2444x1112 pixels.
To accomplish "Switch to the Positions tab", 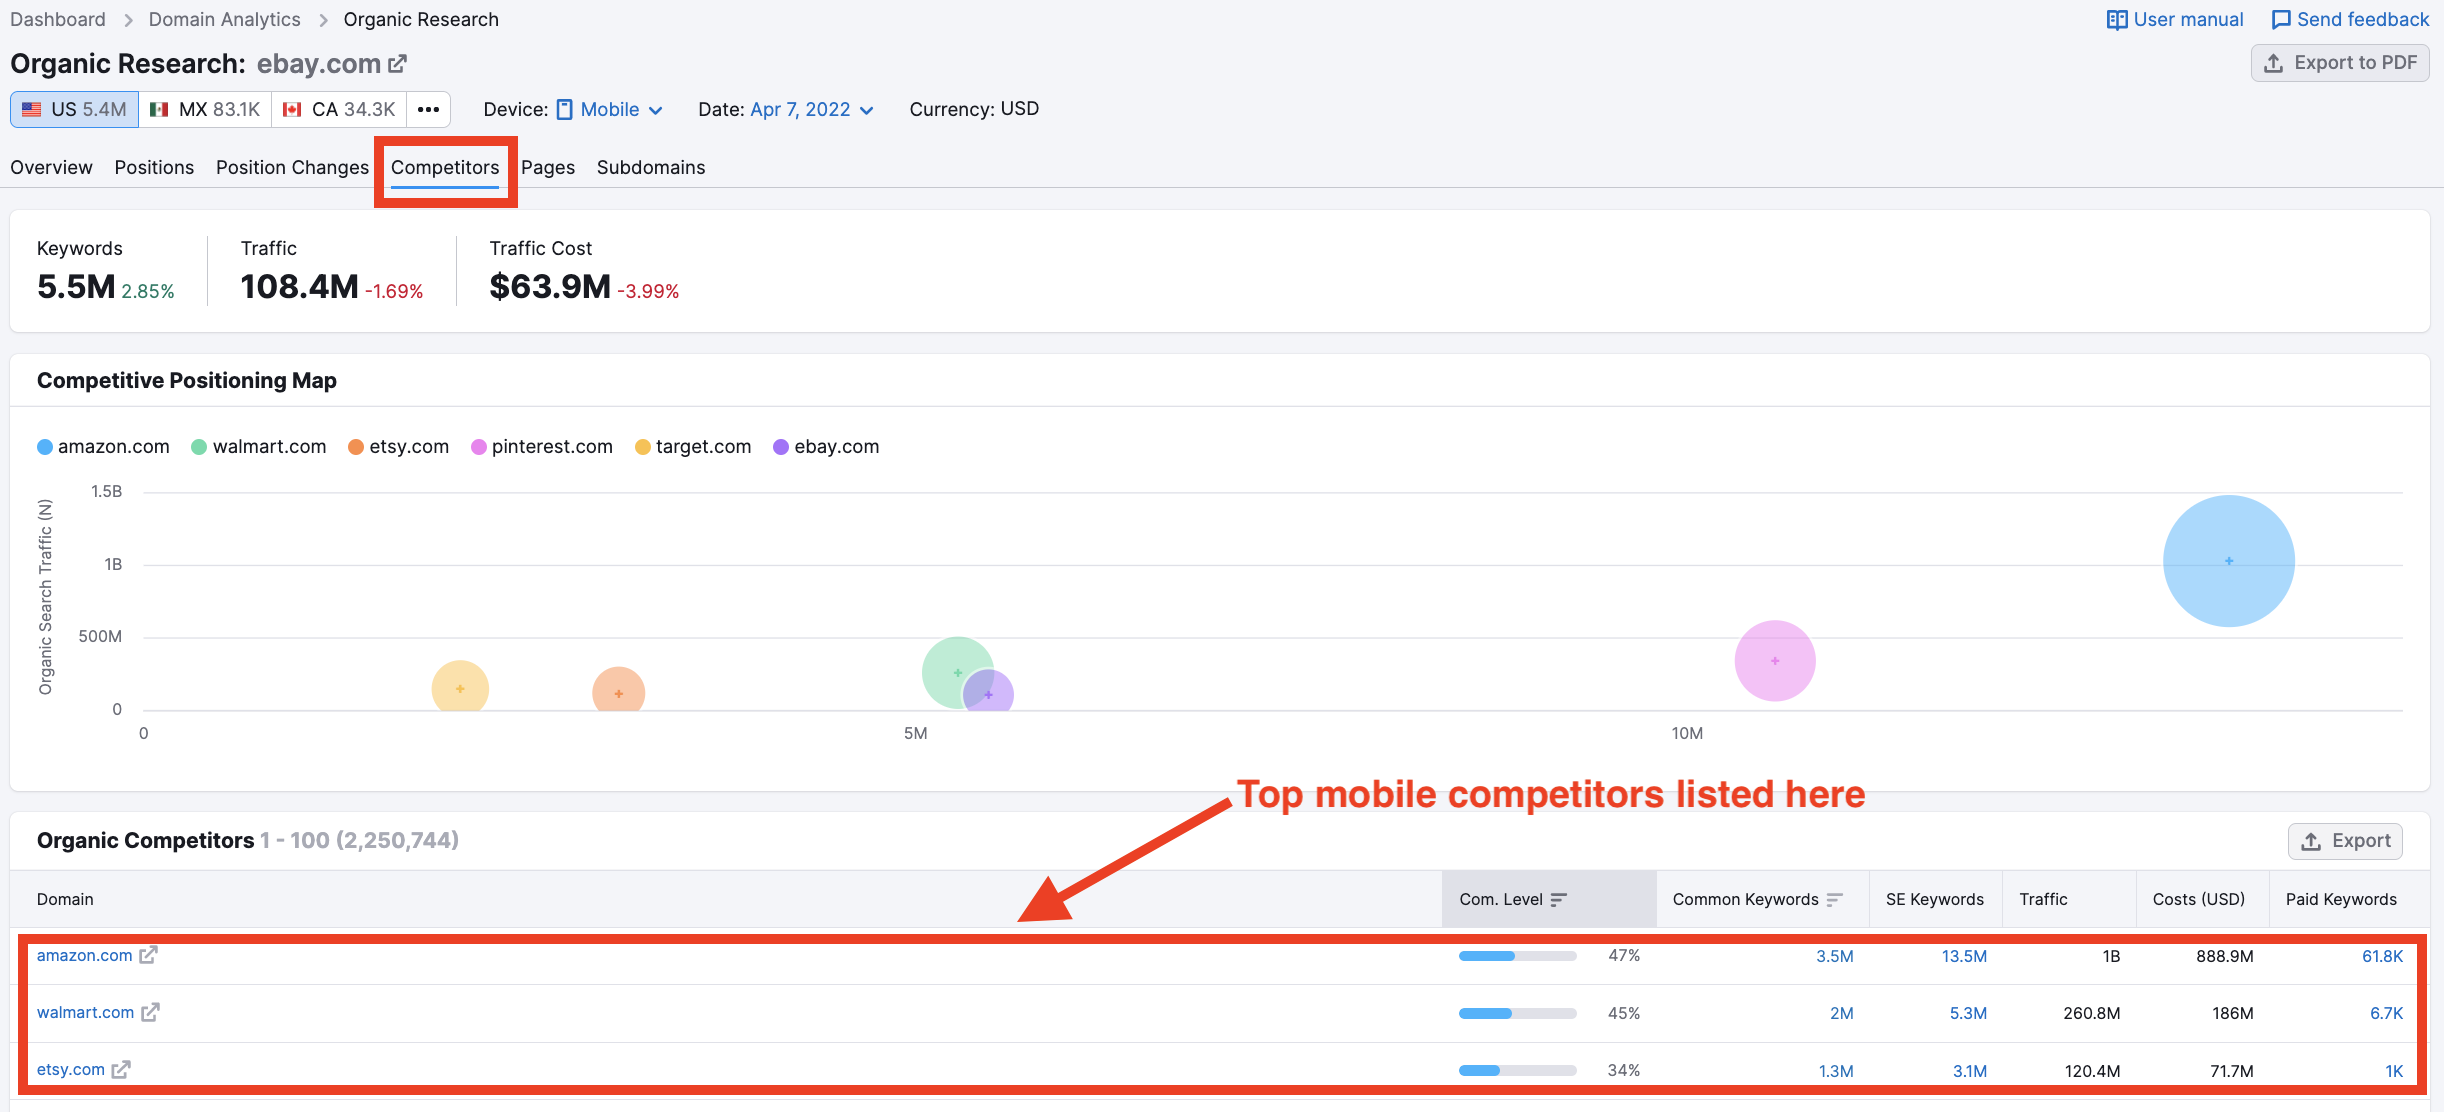I will point(154,167).
